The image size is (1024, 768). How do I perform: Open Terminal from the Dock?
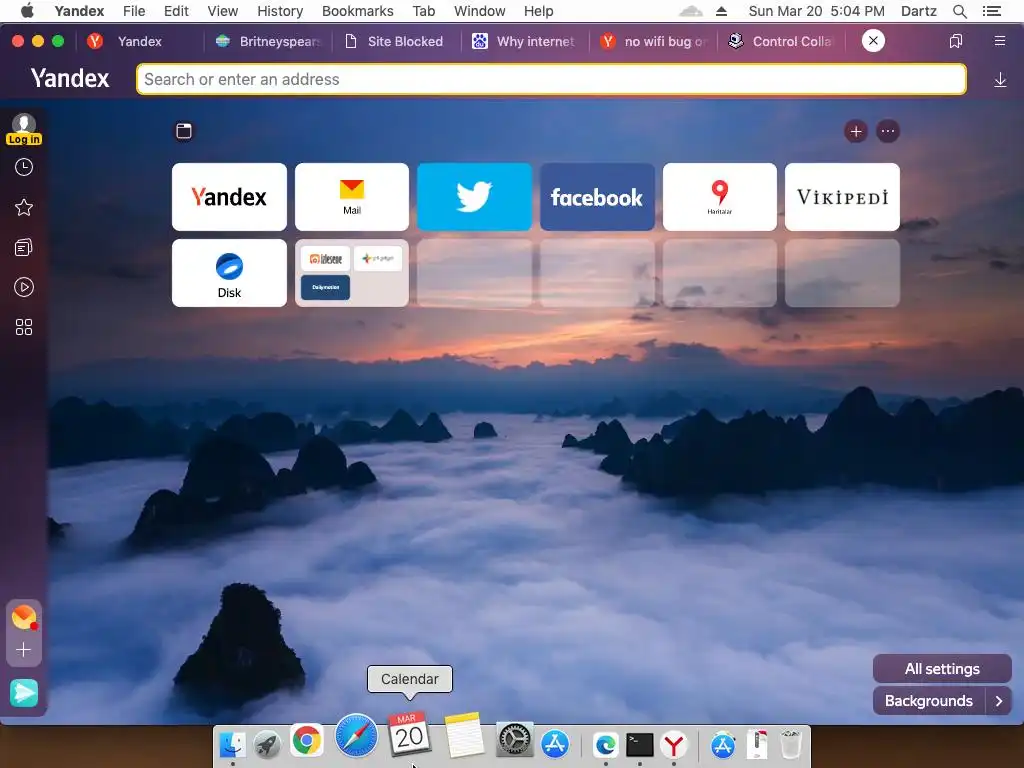coord(639,744)
